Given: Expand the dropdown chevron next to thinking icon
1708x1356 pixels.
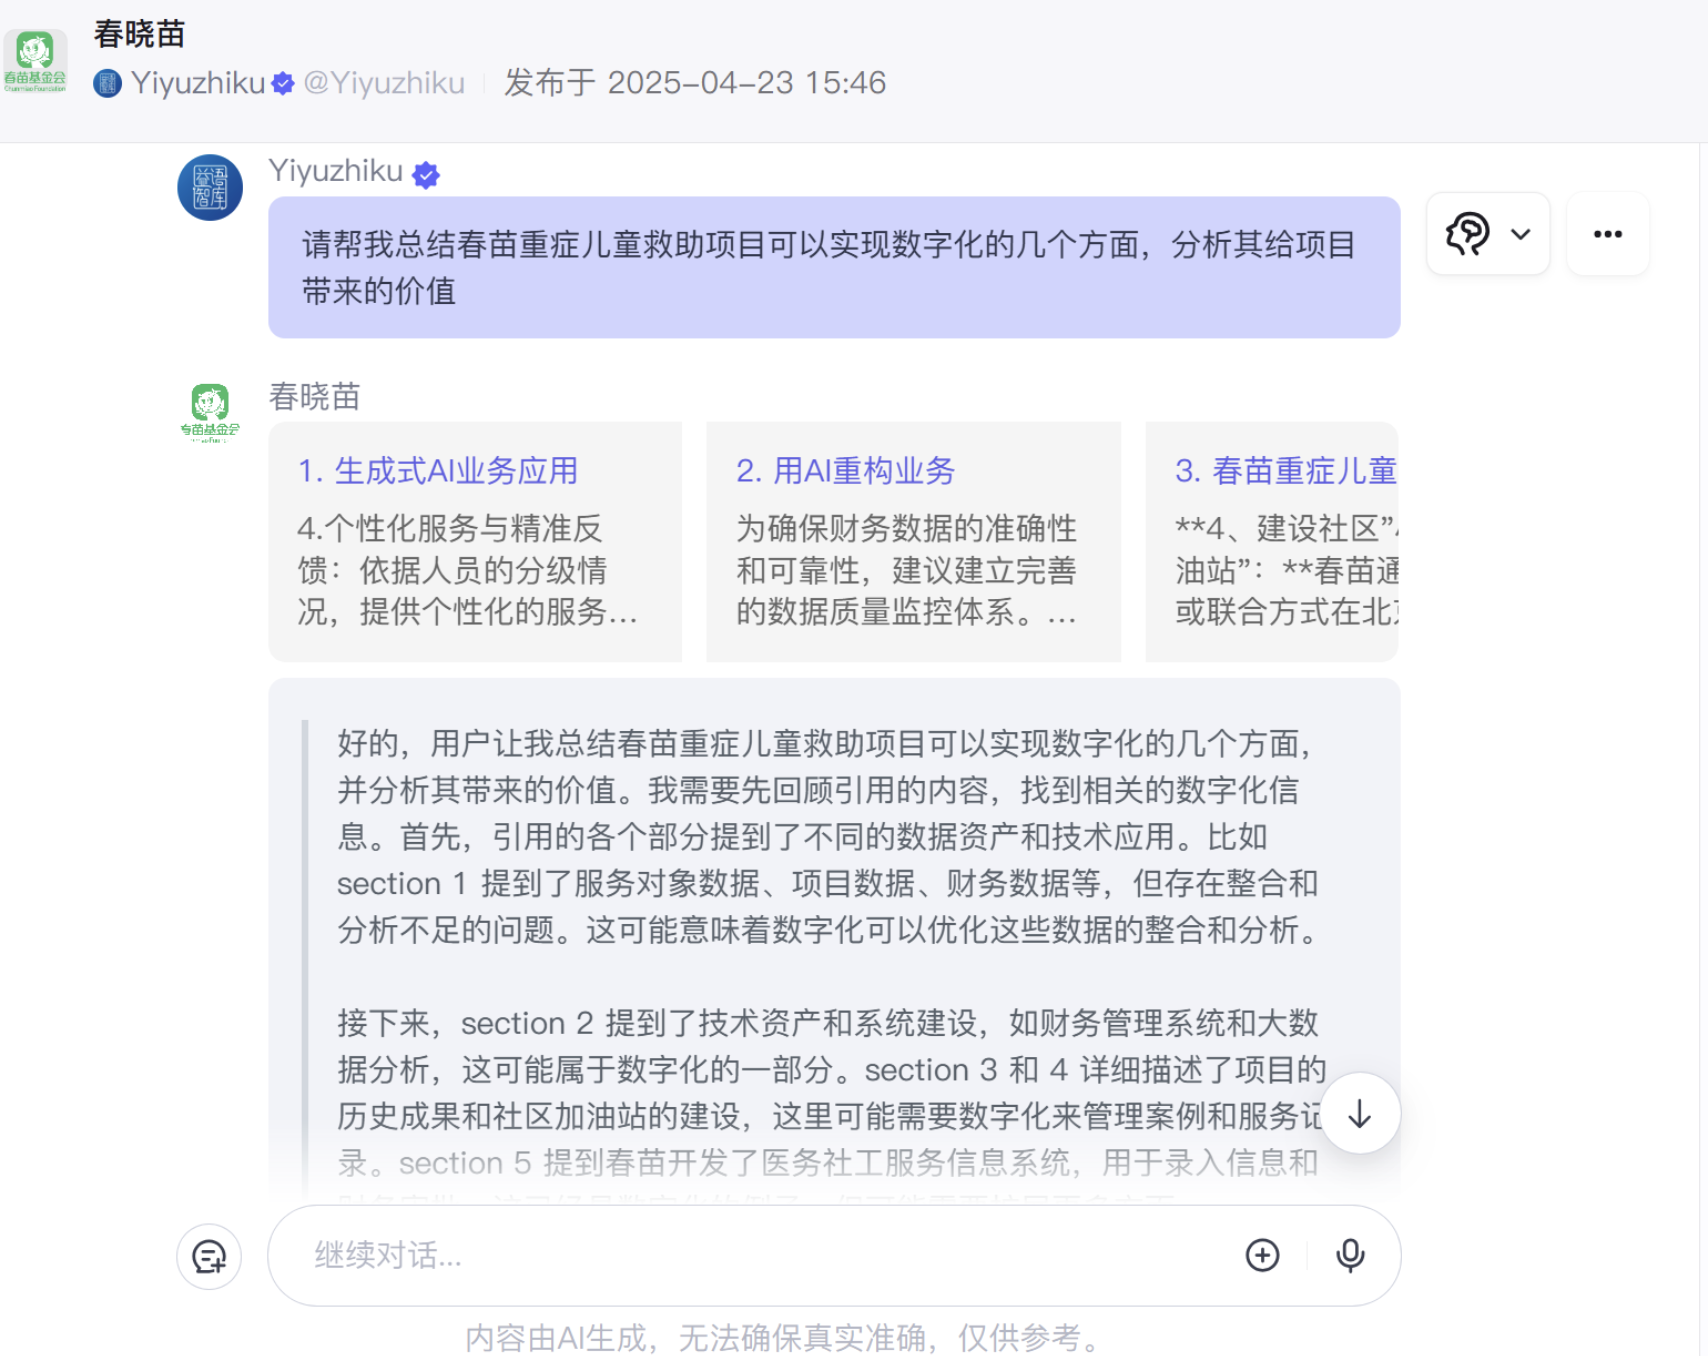Looking at the screenshot, I should click(1521, 234).
